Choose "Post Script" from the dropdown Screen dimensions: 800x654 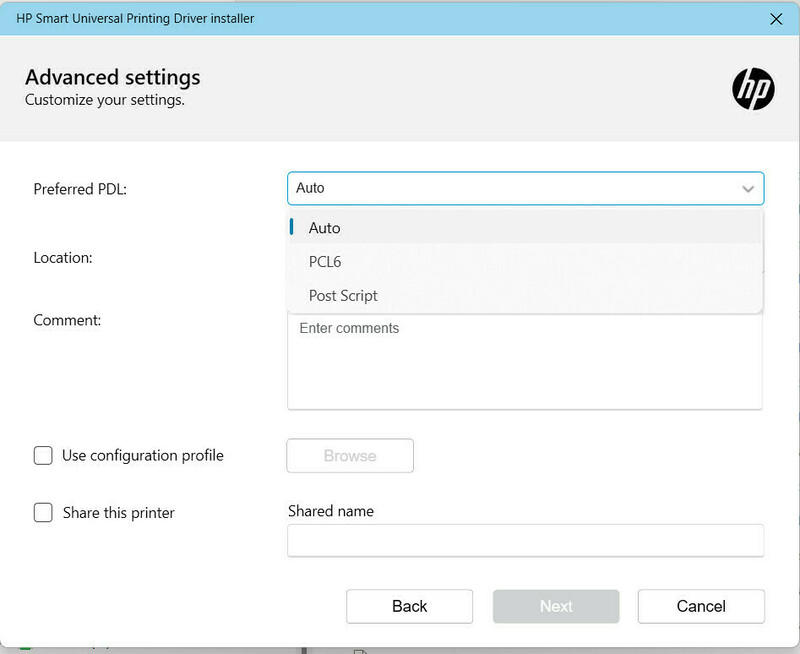point(343,295)
